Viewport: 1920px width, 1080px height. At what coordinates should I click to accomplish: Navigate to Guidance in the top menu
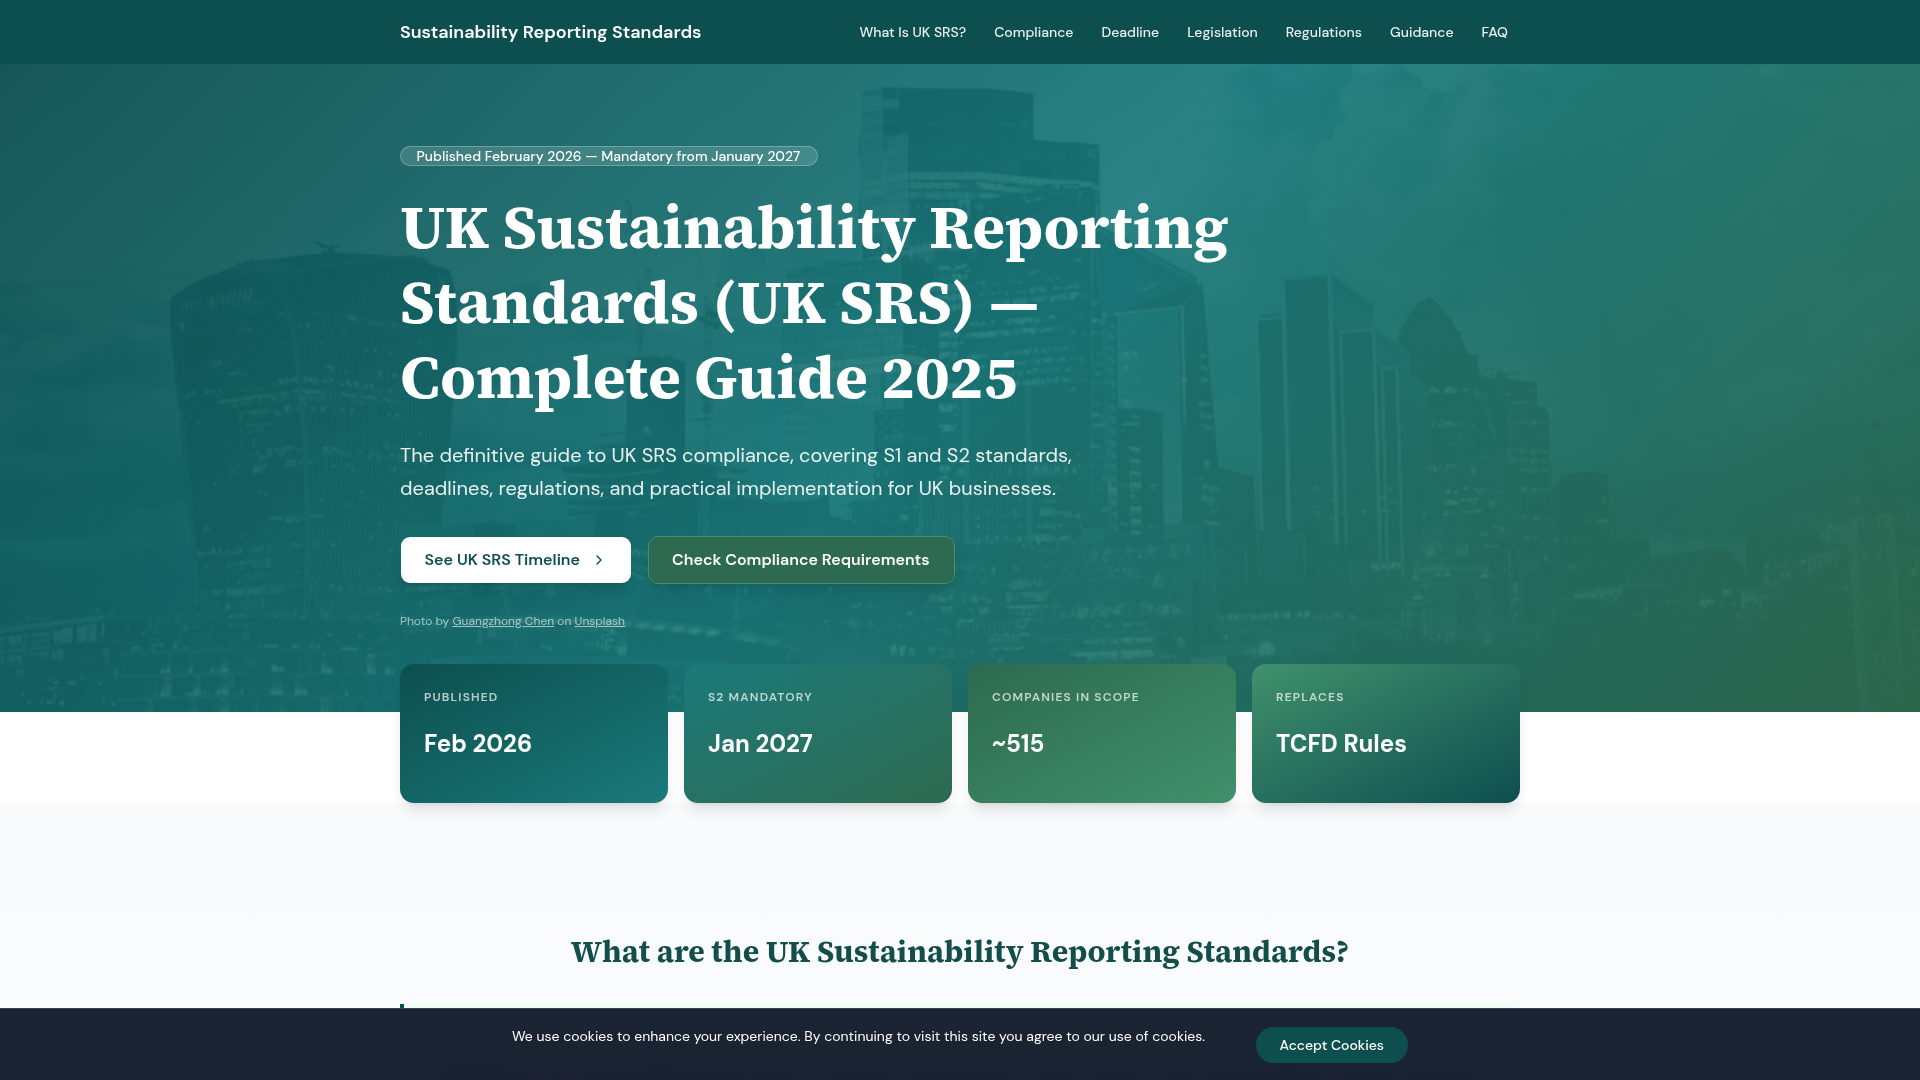coord(1421,32)
